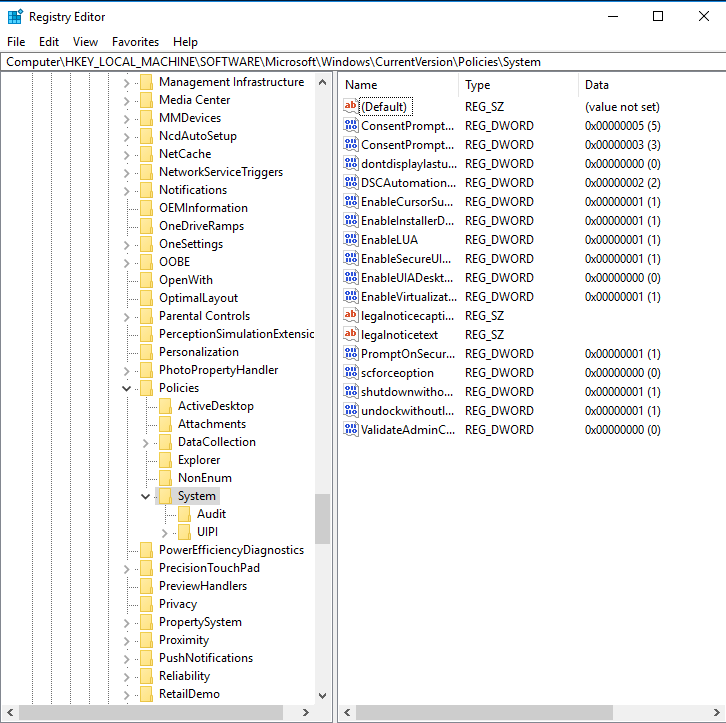Collapse the Policies key
726x723 pixels.
click(126, 388)
